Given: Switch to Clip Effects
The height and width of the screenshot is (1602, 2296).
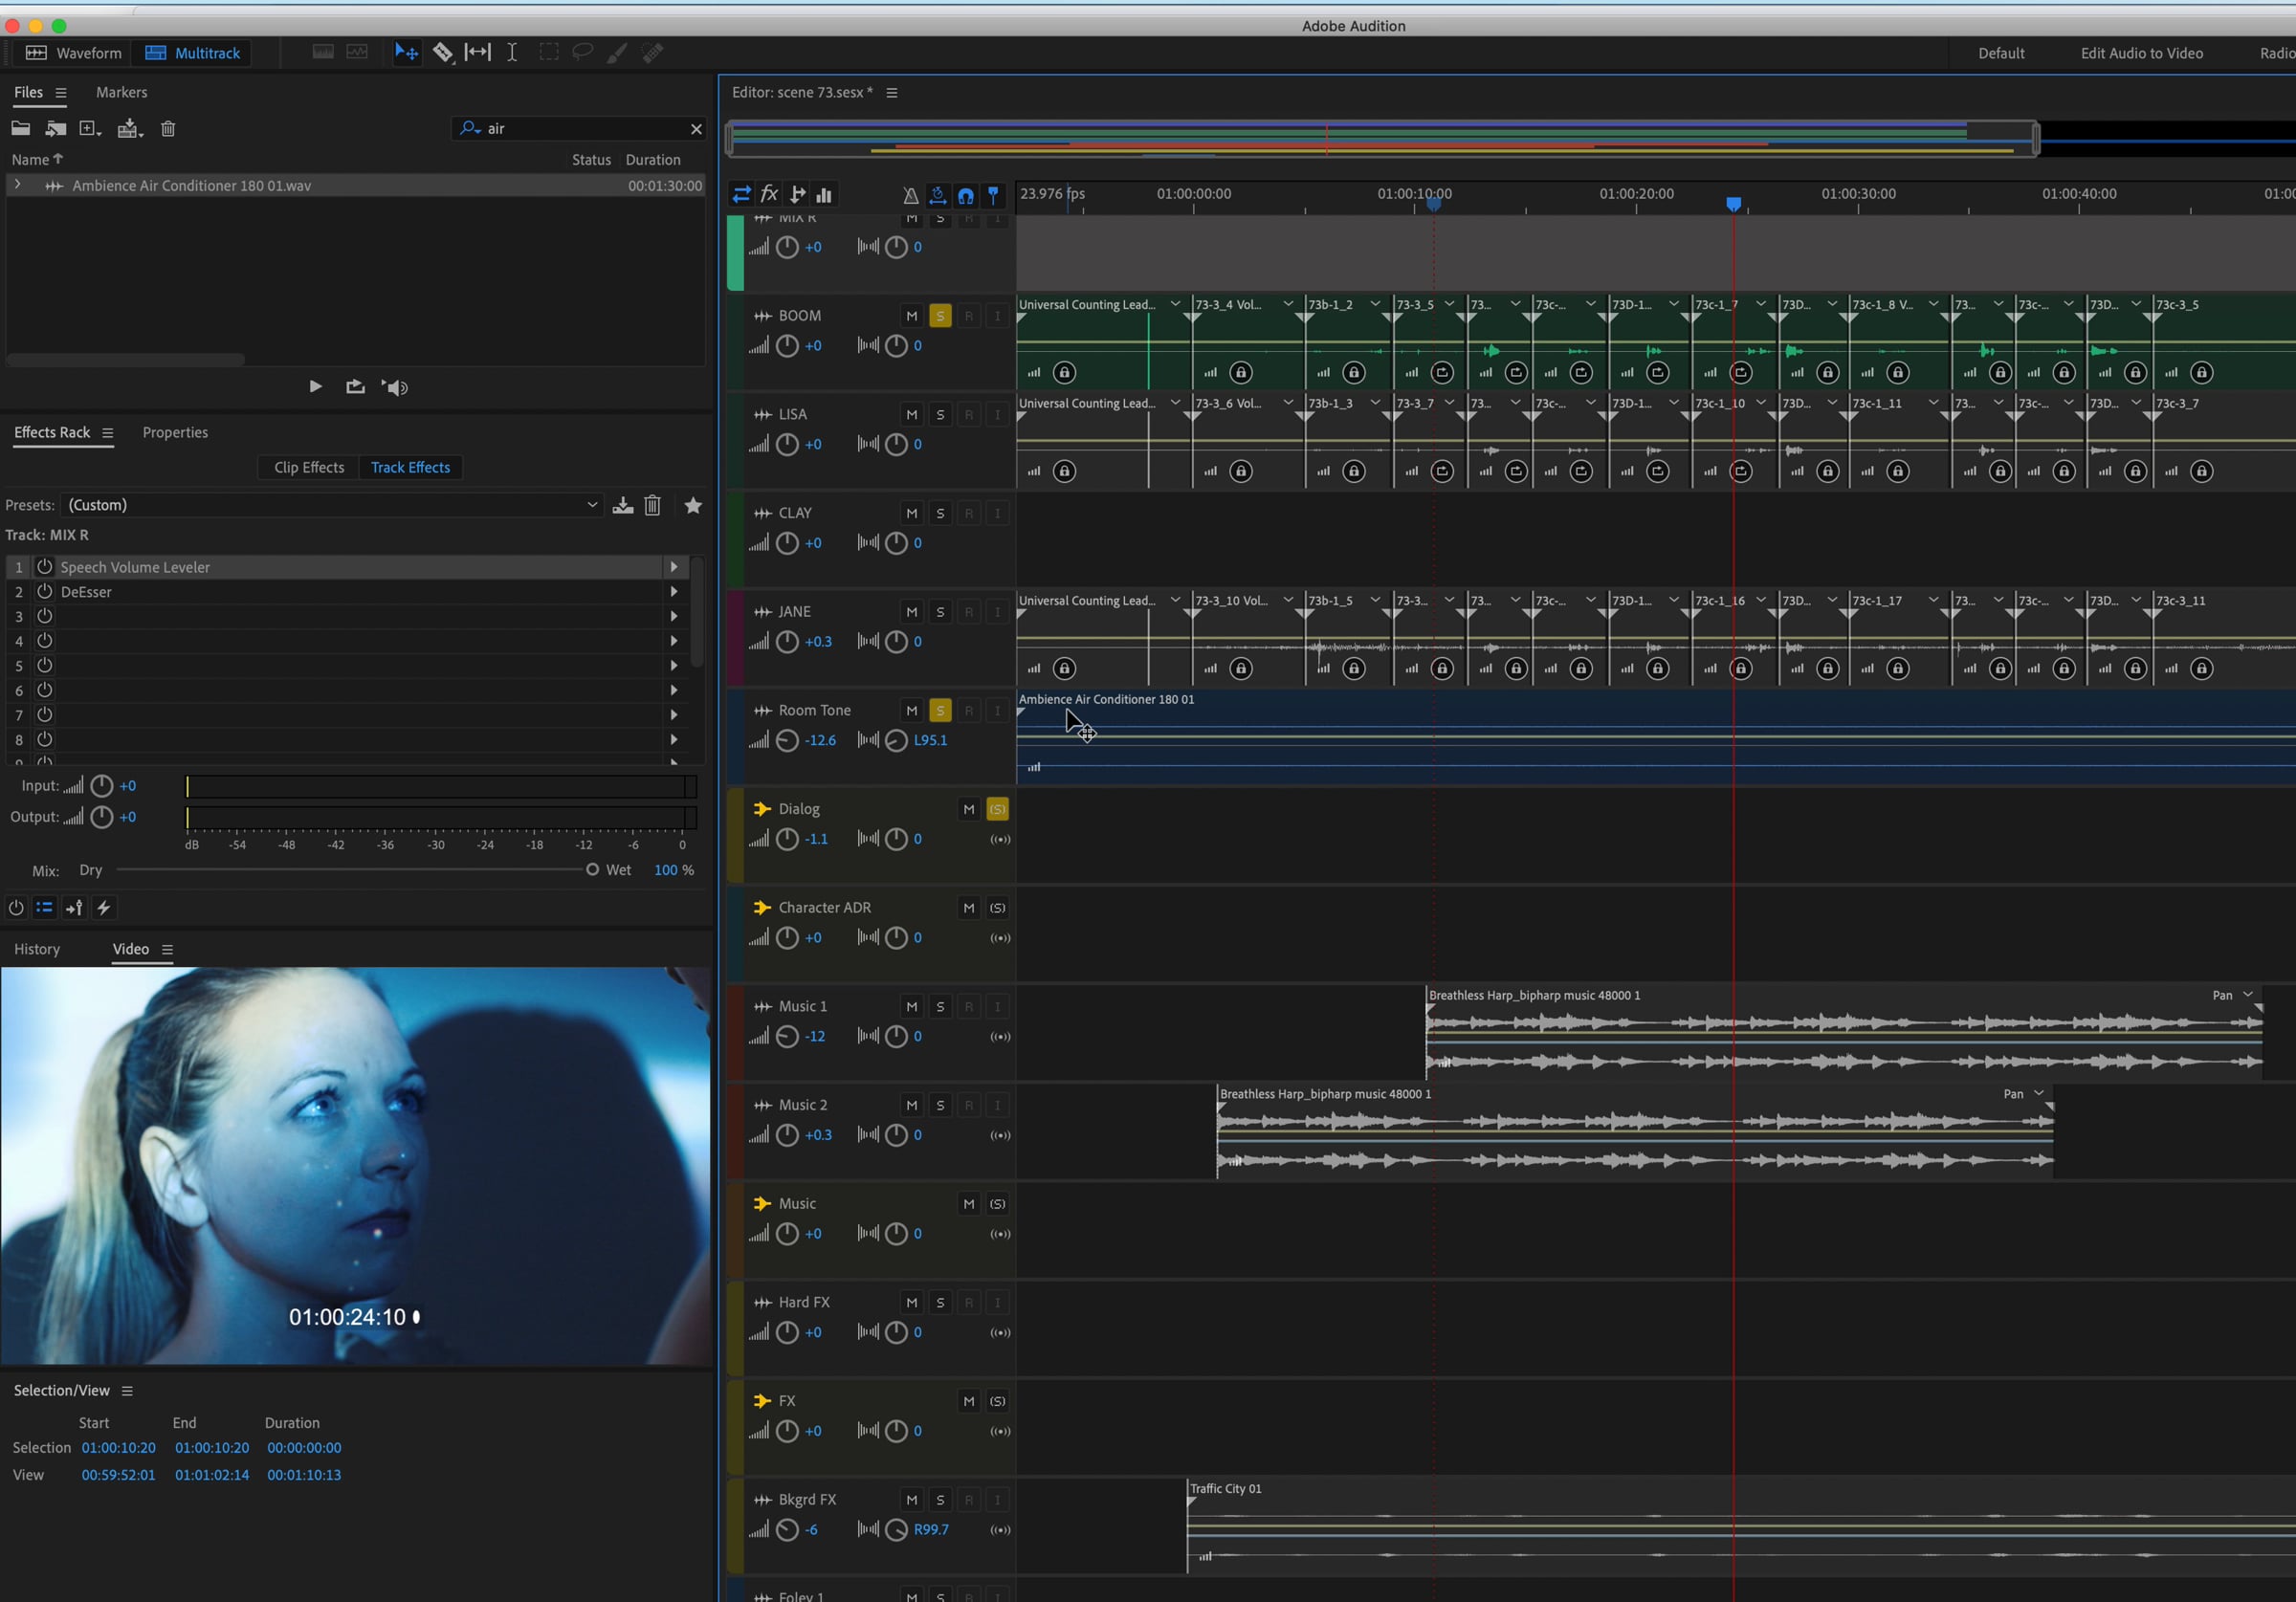Looking at the screenshot, I should tap(309, 467).
